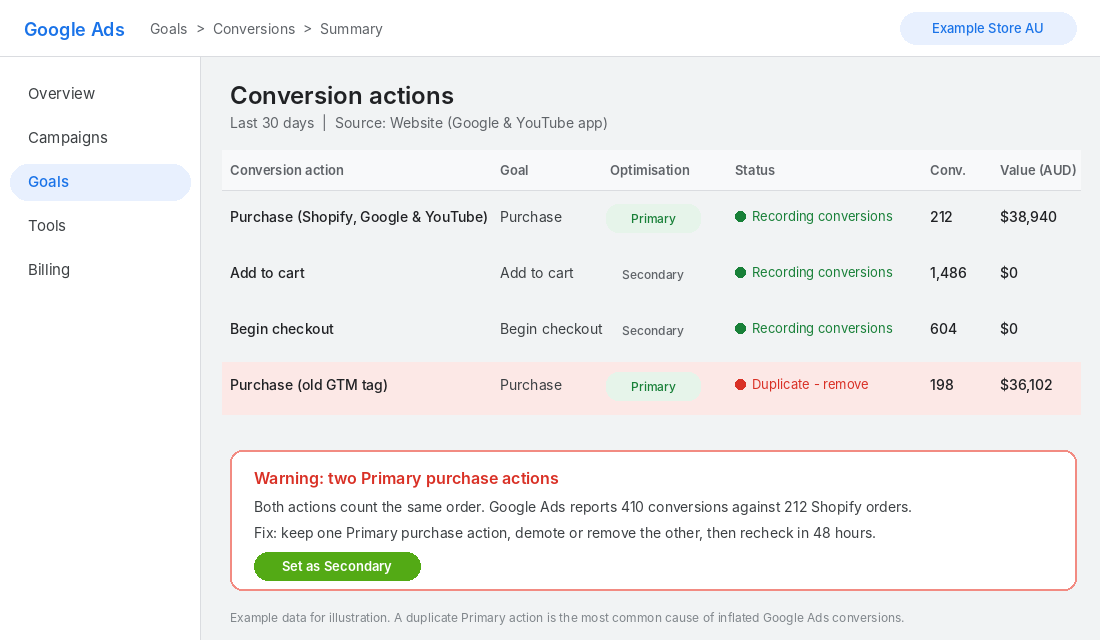
Task: Select the Summary breadcrumb
Action: pos(351,29)
